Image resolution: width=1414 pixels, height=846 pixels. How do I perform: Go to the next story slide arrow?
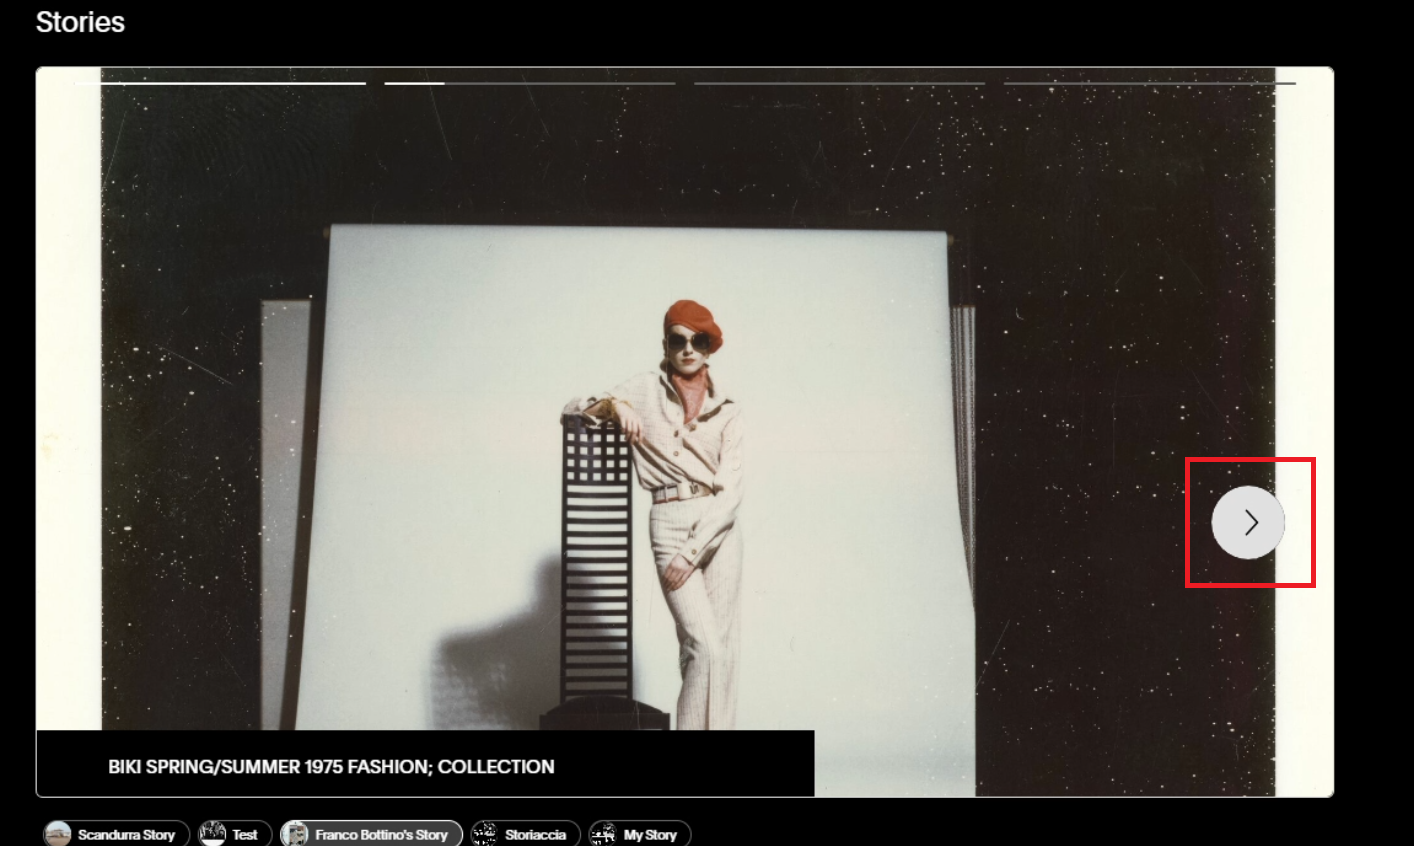[x=1248, y=522]
